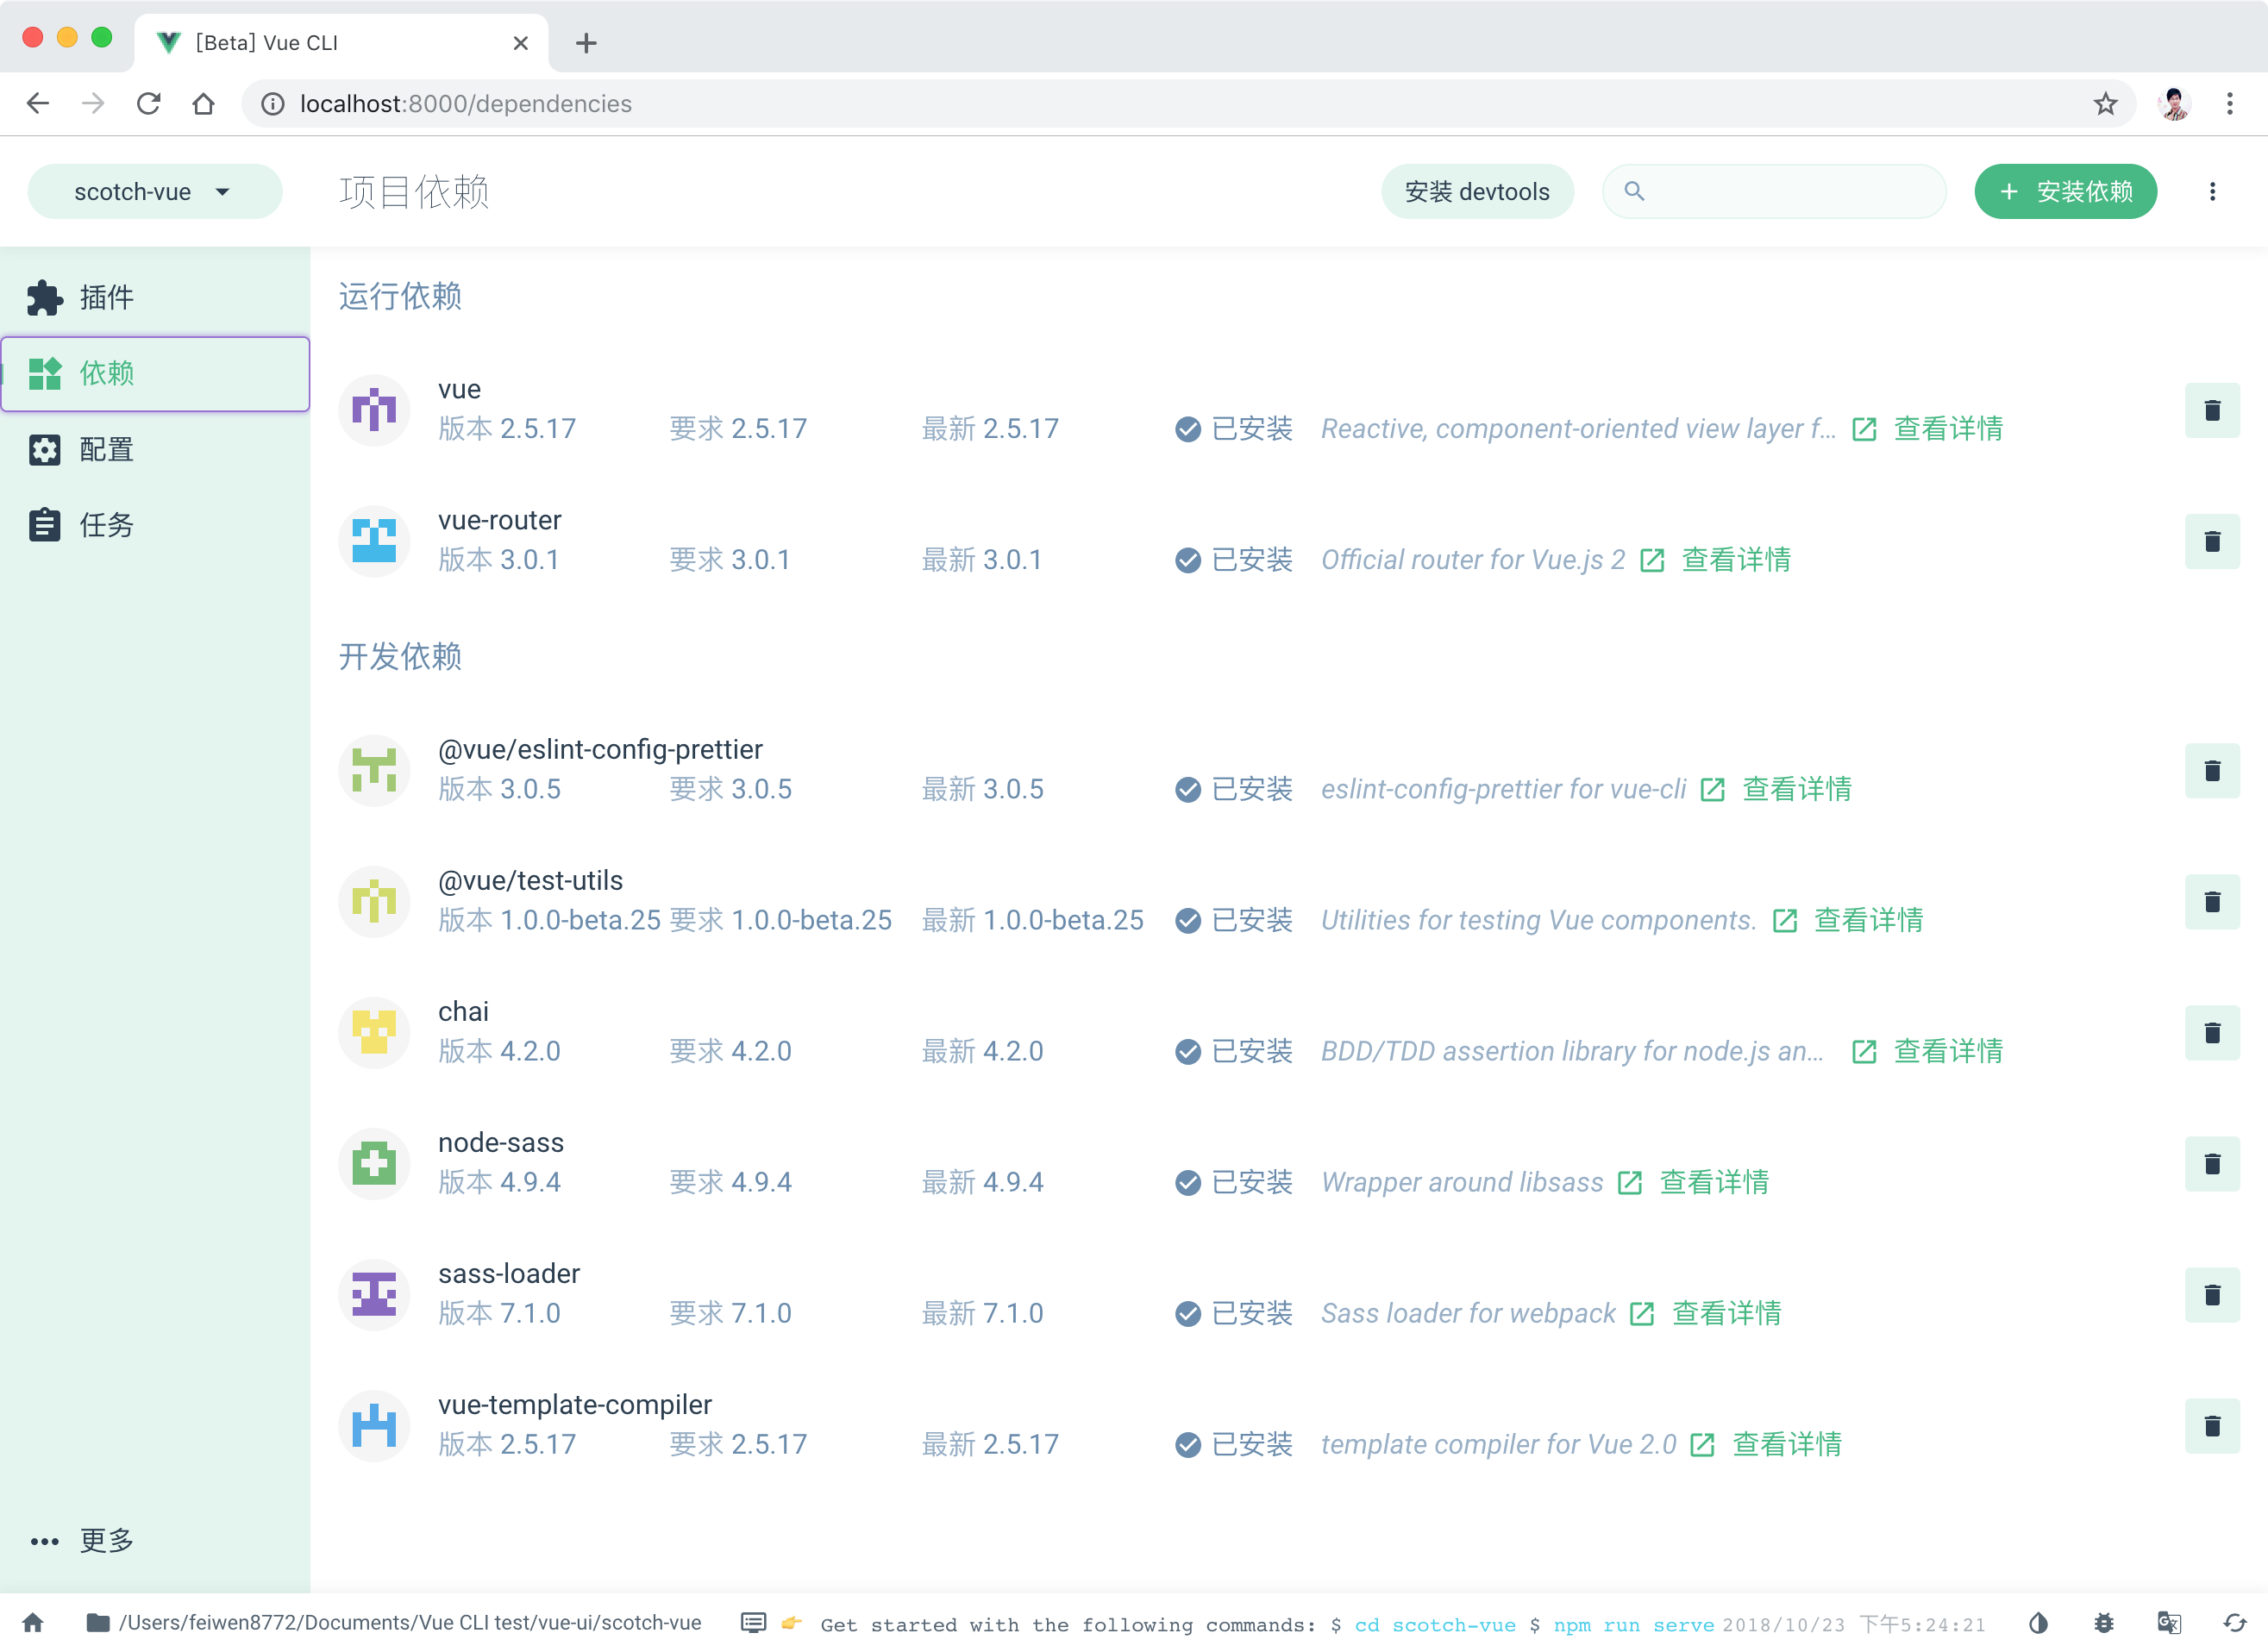Click the reset plugin API refresh icon
This screenshot has height=1652, width=2268.
(x=2234, y=1622)
